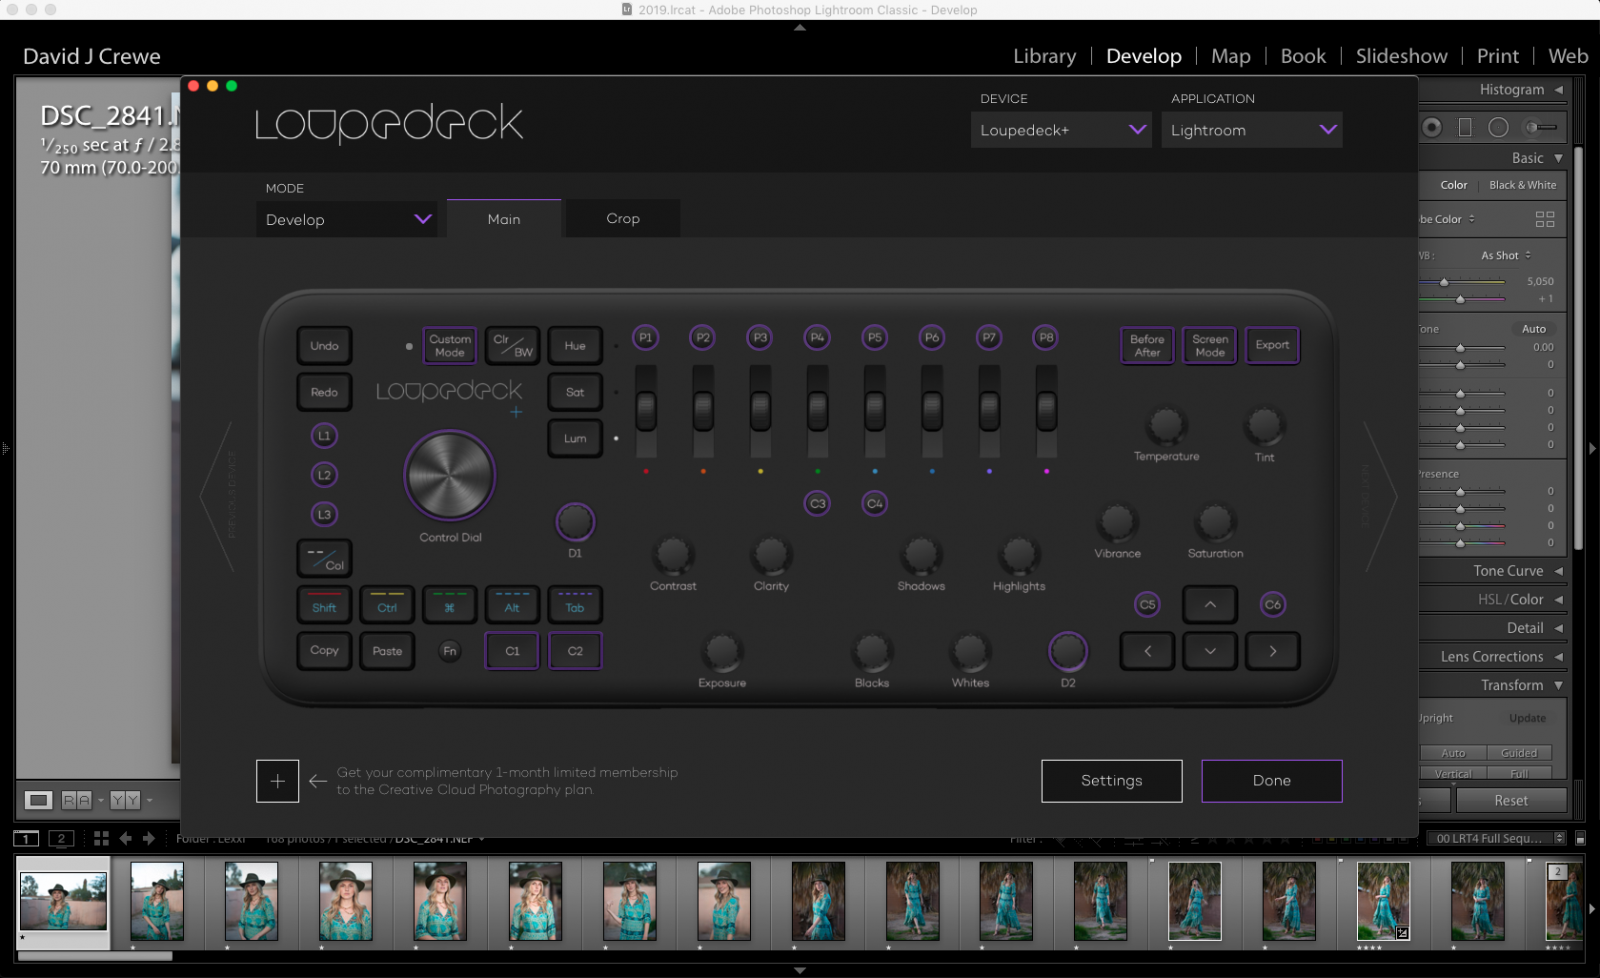The image size is (1600, 978).
Task: Open the White Balance selector grid icon
Action: coord(1546,218)
